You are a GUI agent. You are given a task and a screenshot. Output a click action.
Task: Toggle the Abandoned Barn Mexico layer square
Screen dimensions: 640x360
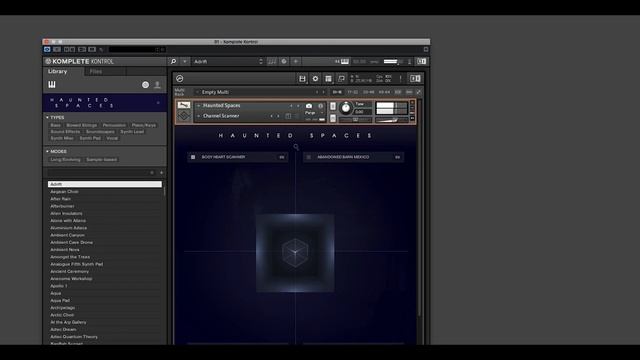pos(309,157)
